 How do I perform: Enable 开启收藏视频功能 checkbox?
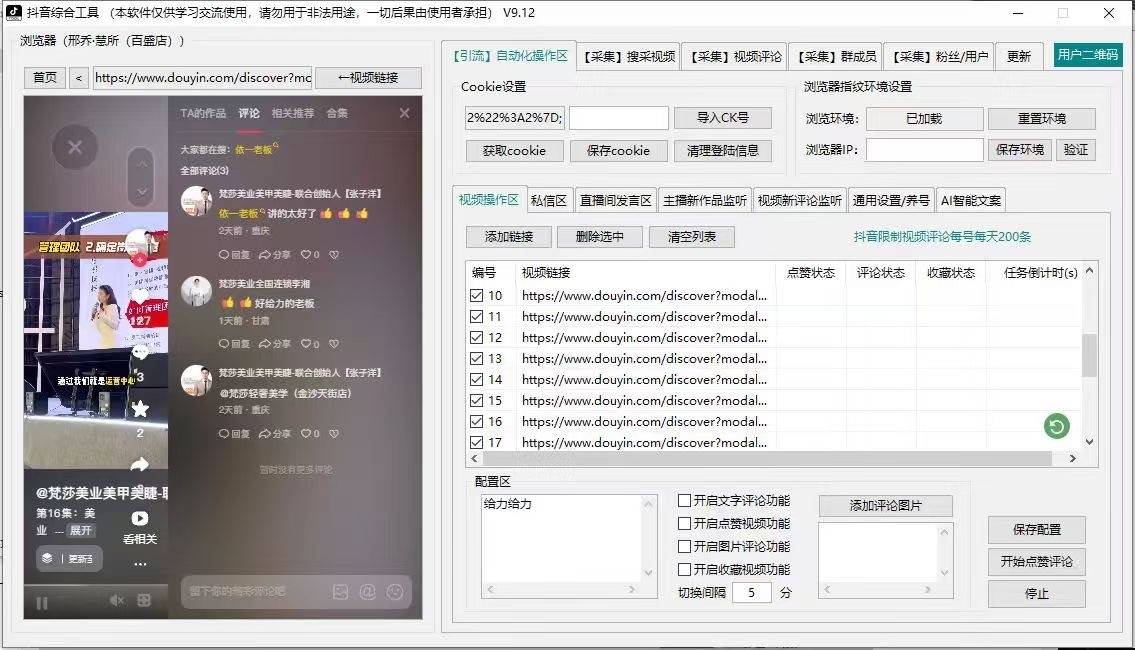pos(684,570)
